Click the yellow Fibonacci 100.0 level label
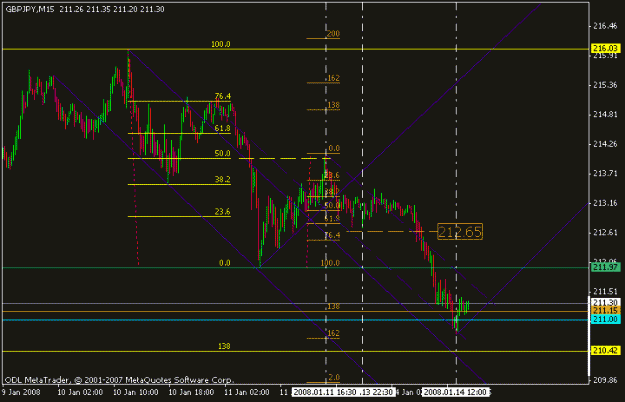 coord(220,44)
